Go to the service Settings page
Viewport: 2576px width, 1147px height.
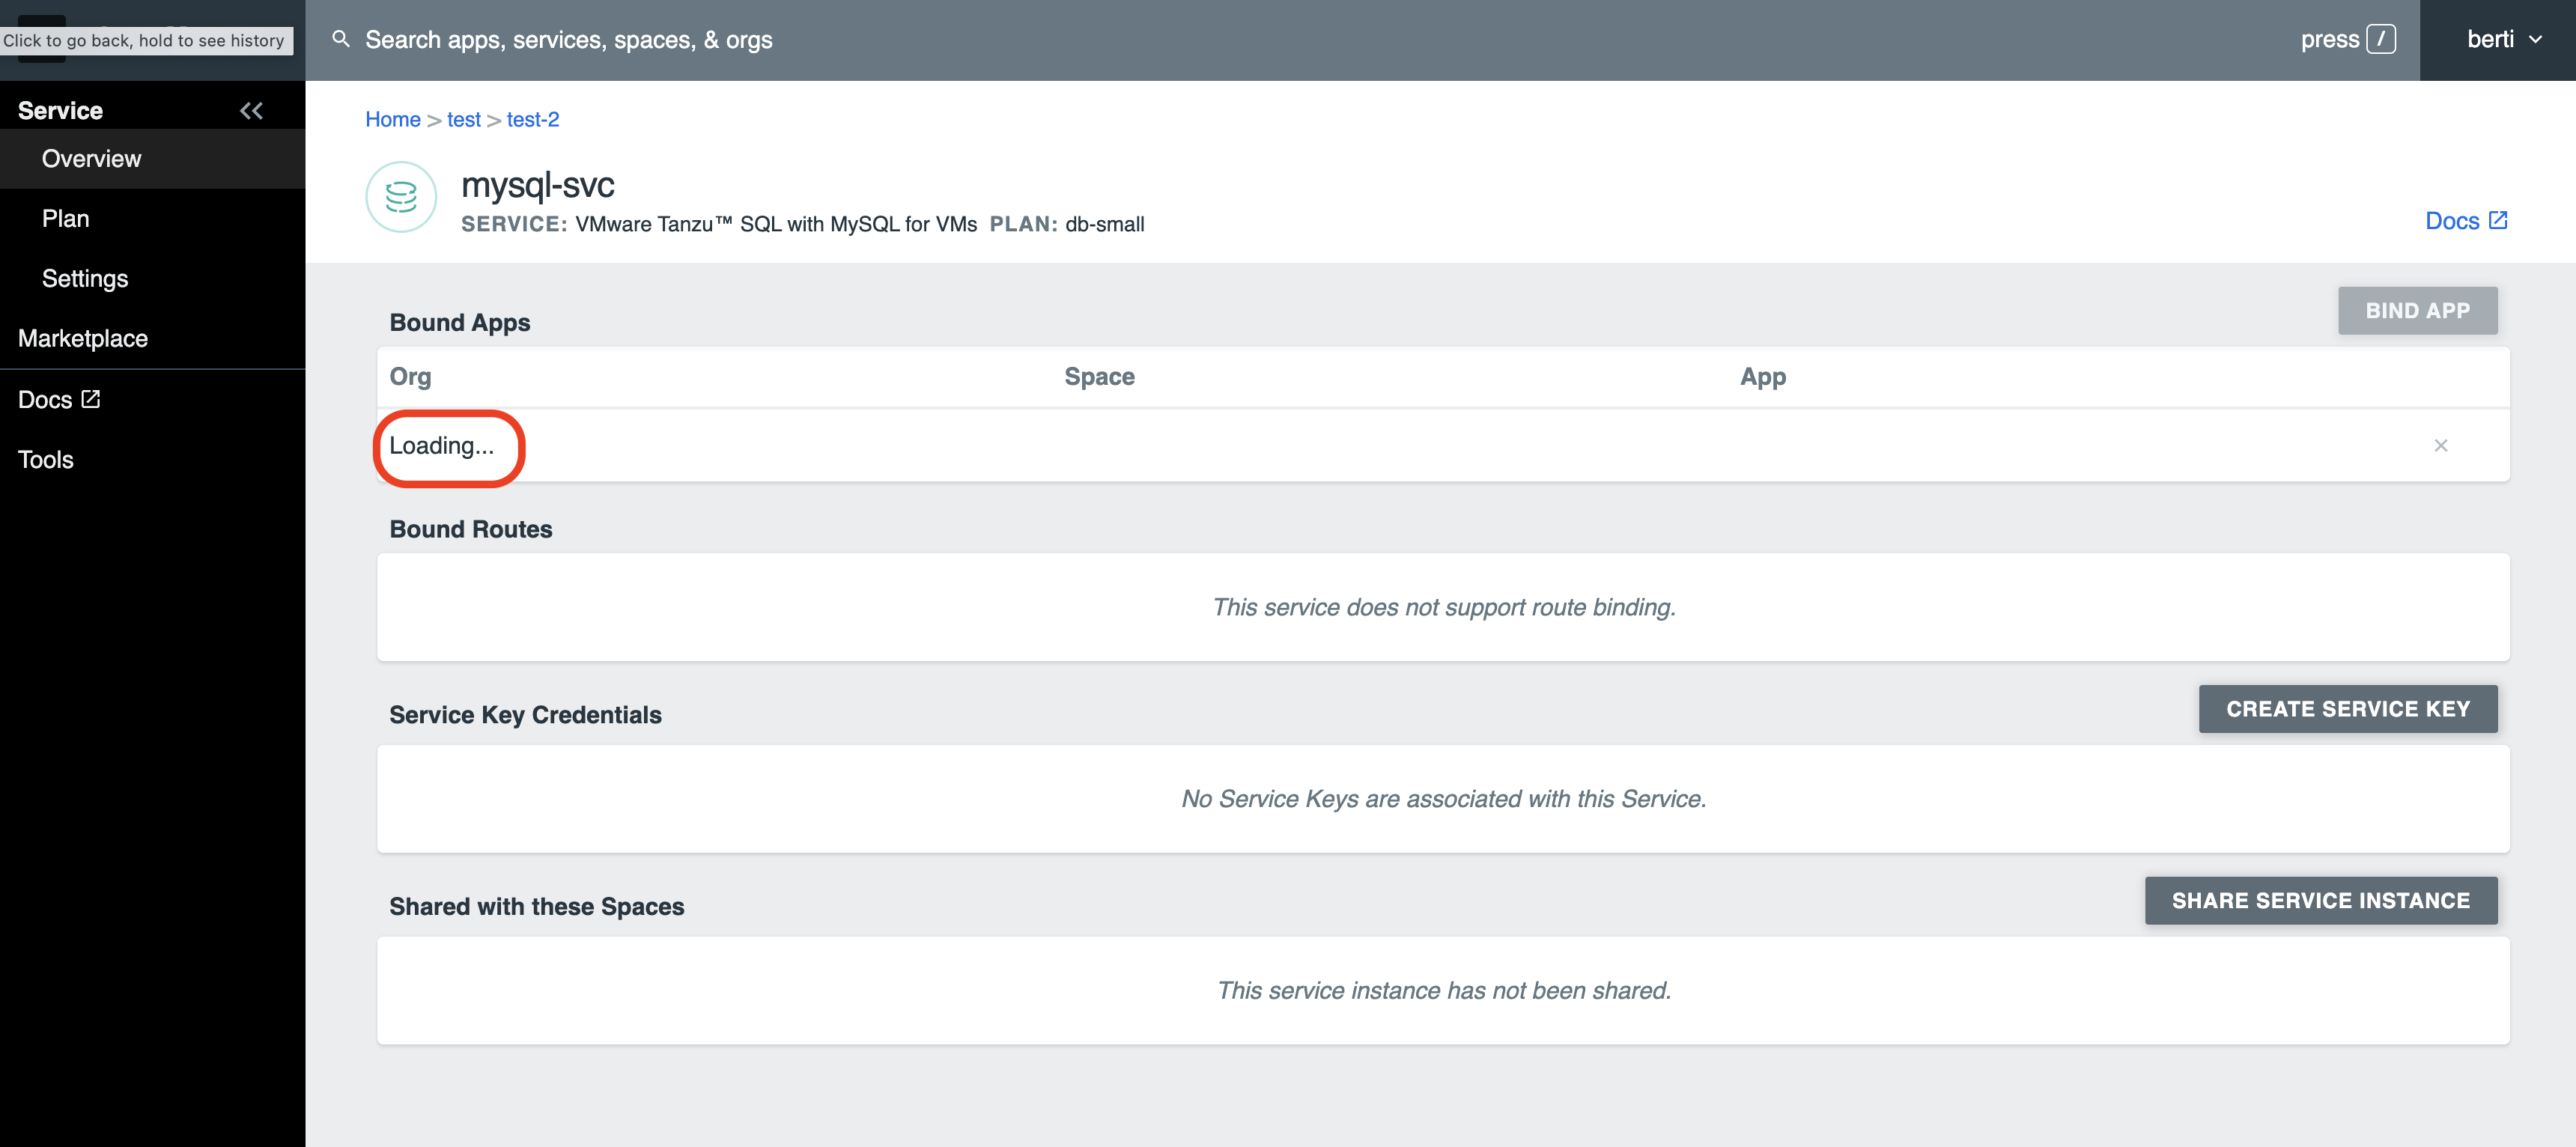pos(85,279)
